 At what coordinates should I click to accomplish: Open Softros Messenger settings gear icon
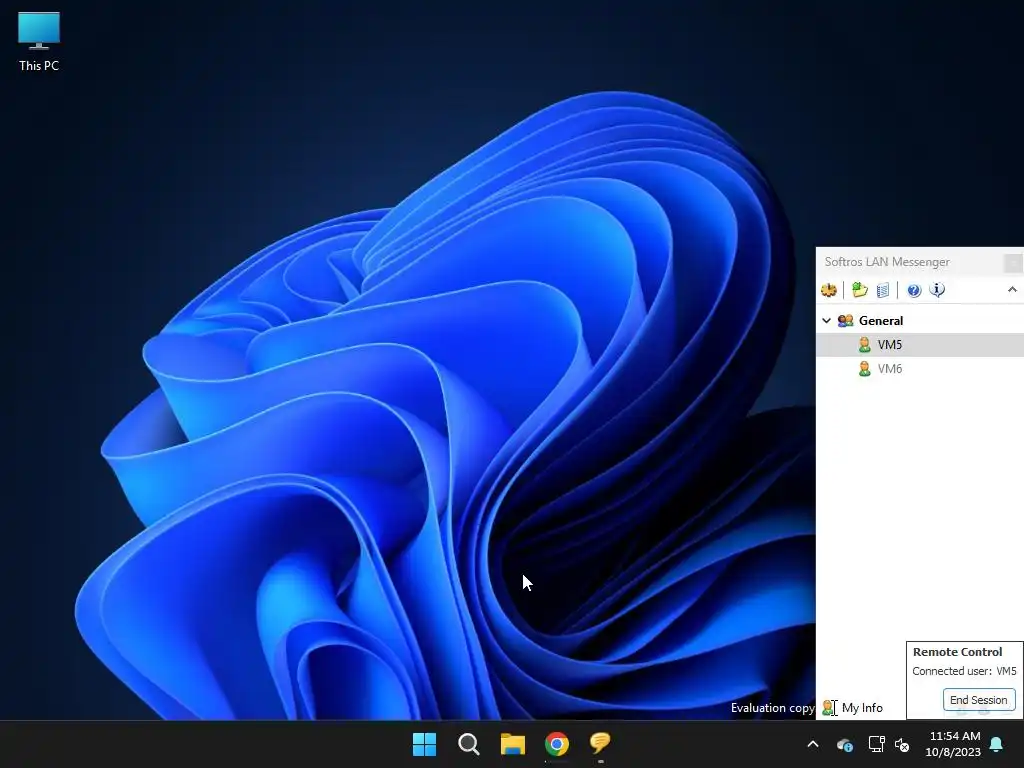coord(829,290)
